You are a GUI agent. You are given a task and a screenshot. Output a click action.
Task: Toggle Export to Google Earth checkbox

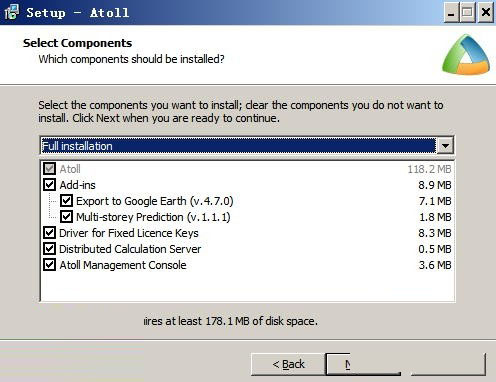(x=66, y=201)
